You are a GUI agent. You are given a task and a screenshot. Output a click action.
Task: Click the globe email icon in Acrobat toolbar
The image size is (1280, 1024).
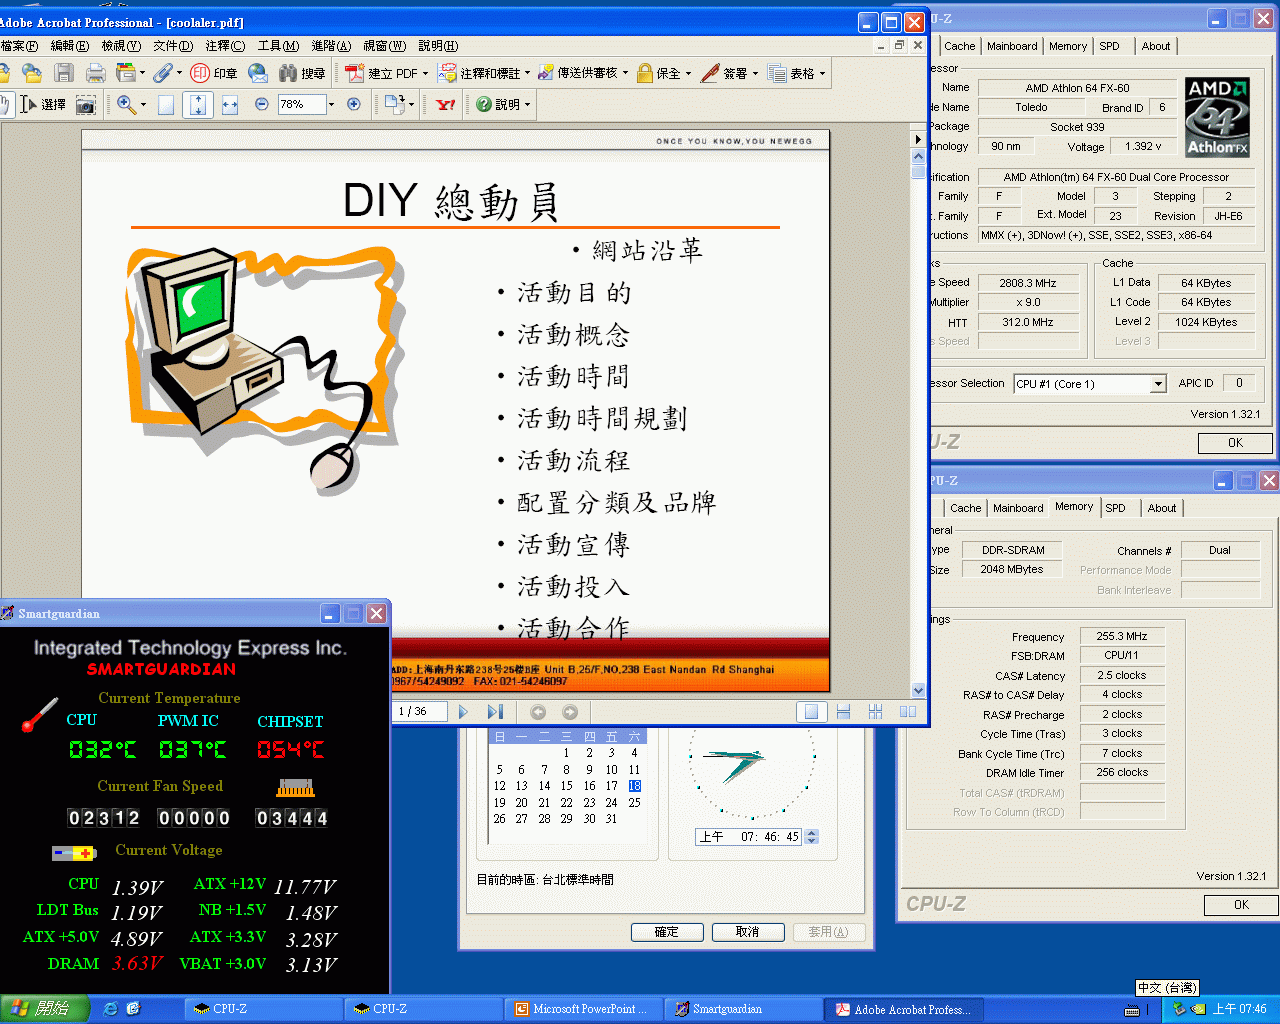pos(258,73)
